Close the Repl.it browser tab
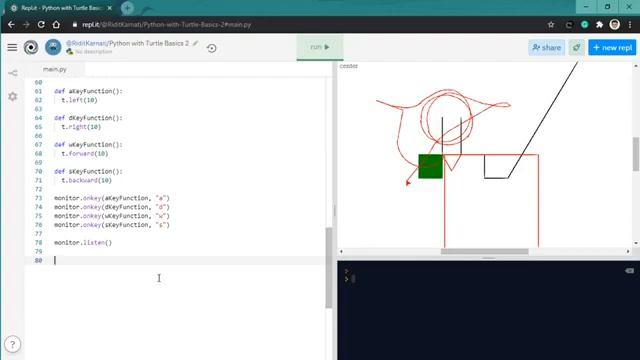Viewport: 640px width, 360px height. (x=109, y=8)
